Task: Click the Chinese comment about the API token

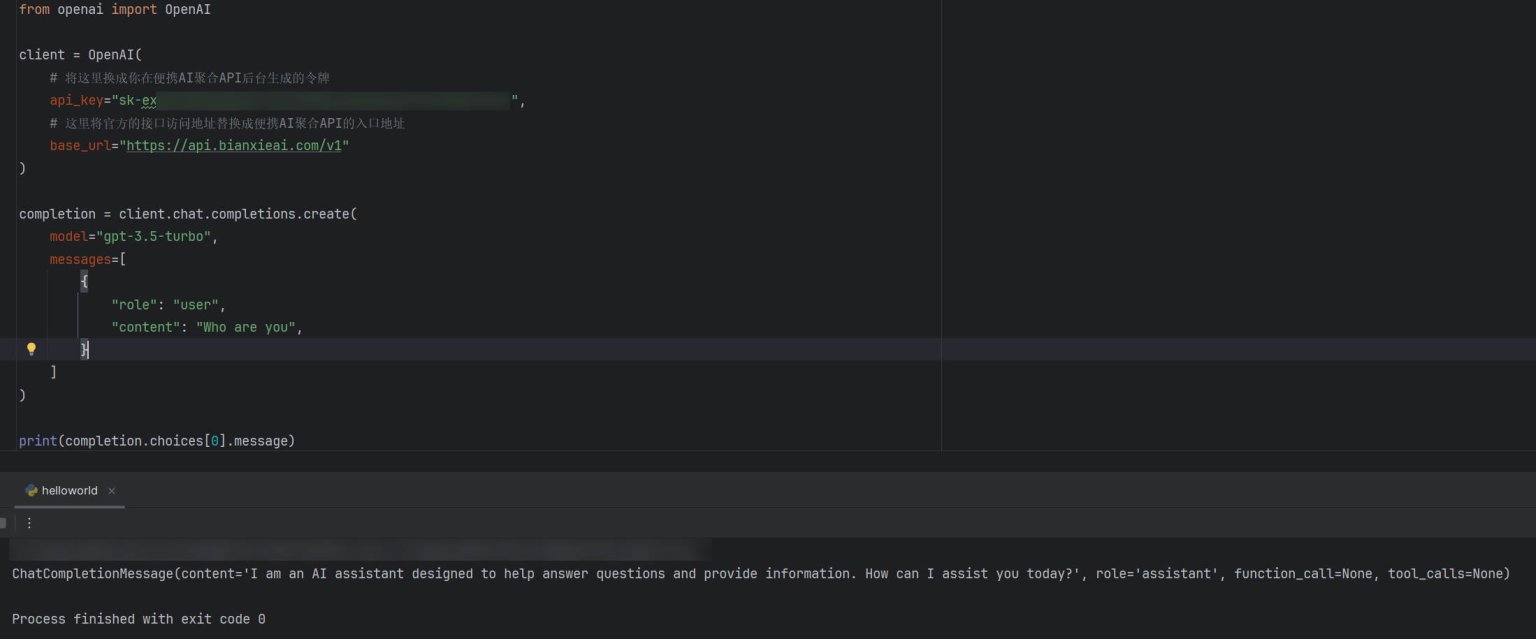Action: point(190,77)
